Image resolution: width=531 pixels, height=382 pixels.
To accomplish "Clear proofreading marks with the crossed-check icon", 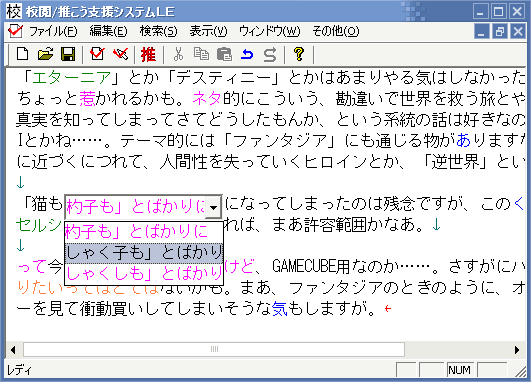I will pos(121,54).
